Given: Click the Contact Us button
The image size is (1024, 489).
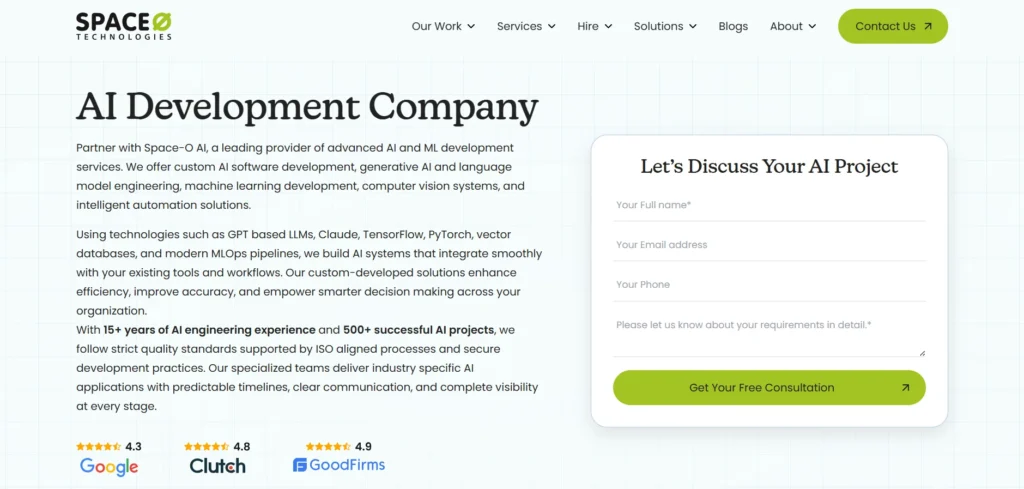Looking at the screenshot, I should point(893,26).
